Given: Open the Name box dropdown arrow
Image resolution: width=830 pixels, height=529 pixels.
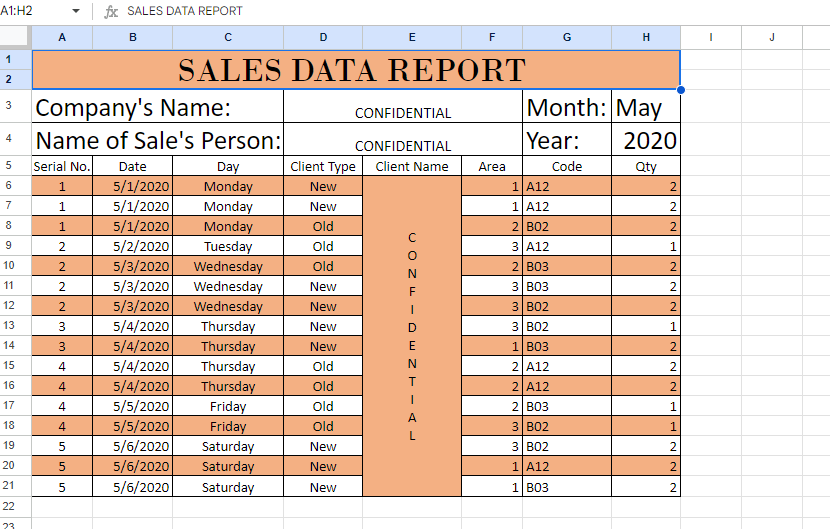Looking at the screenshot, I should (76, 11).
